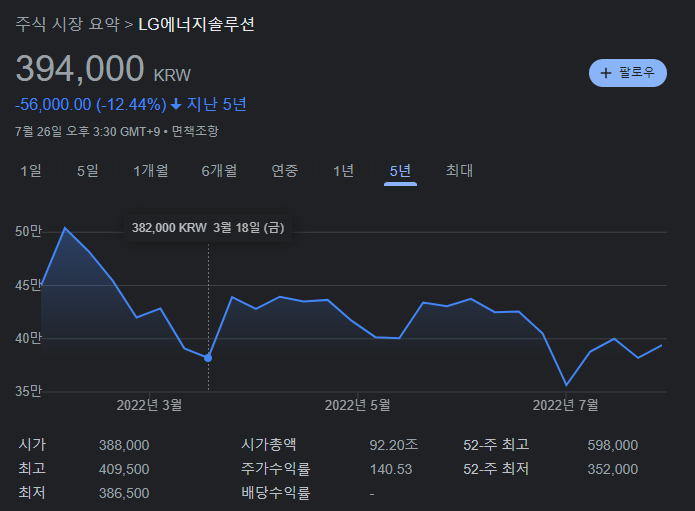Select the 5일 range tab
The height and width of the screenshot is (511, 695).
coord(88,171)
